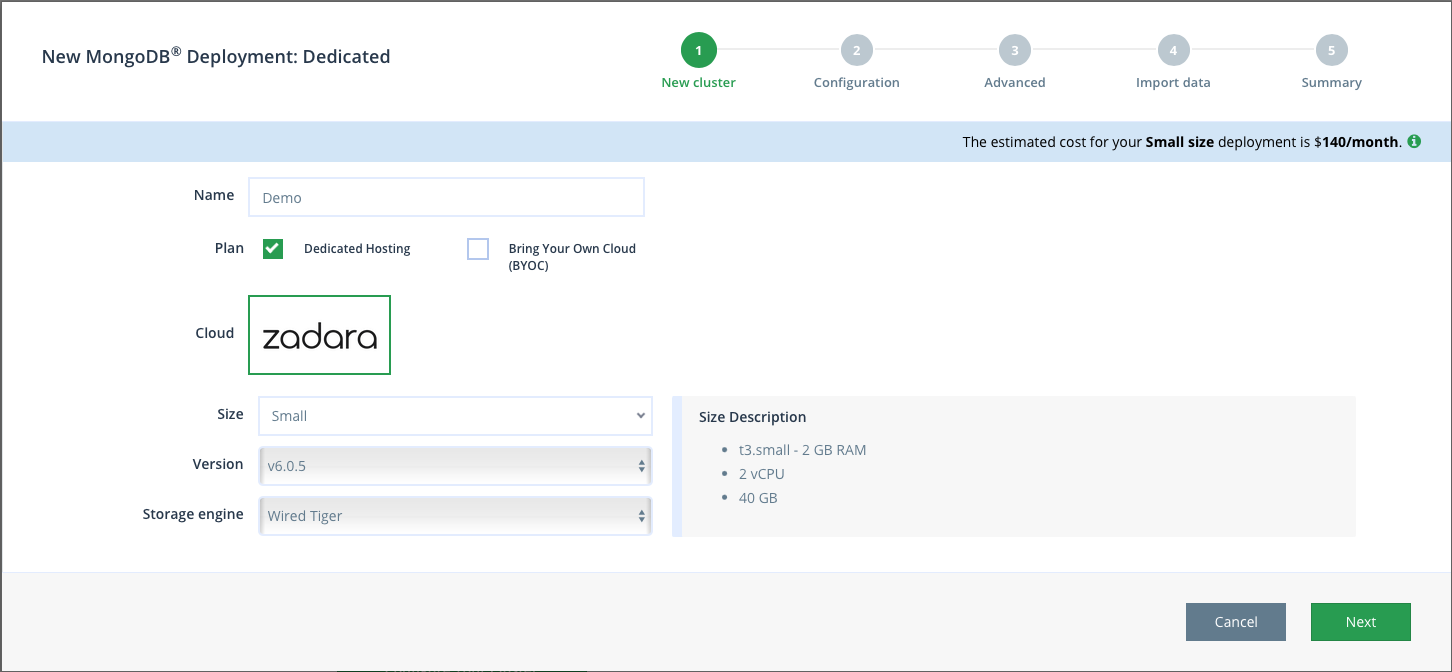The height and width of the screenshot is (672, 1452).
Task: Click the green info icon beside estimated cost
Action: (x=1414, y=142)
